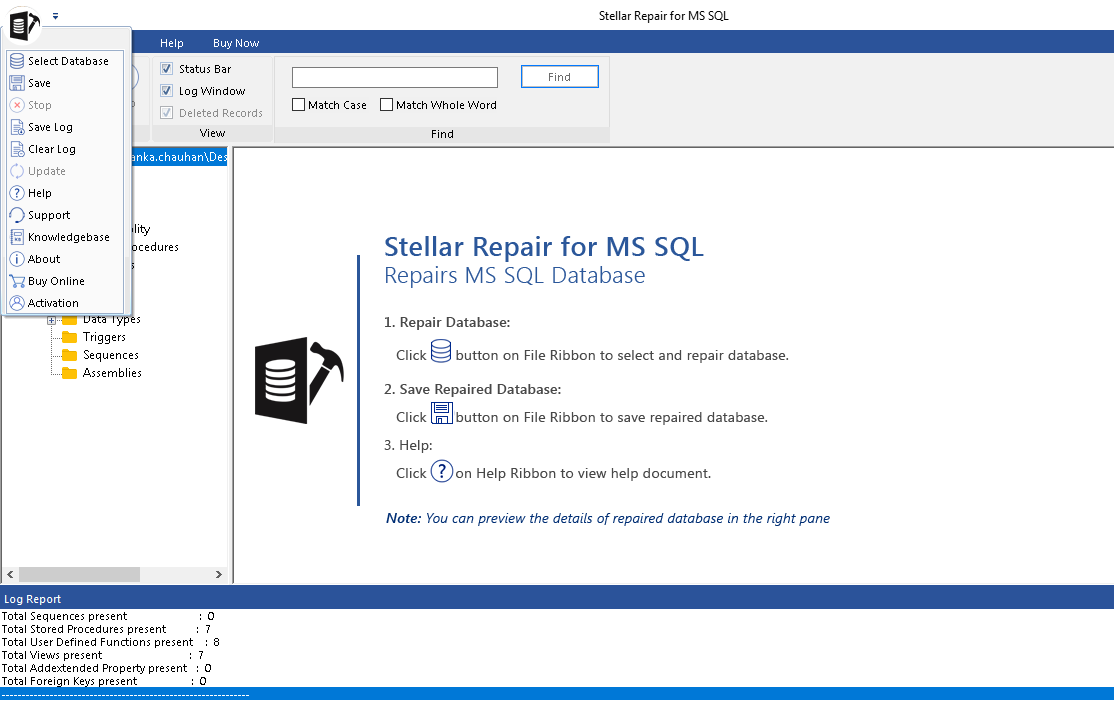
Task: Click inside the Find search text field
Action: [x=395, y=77]
